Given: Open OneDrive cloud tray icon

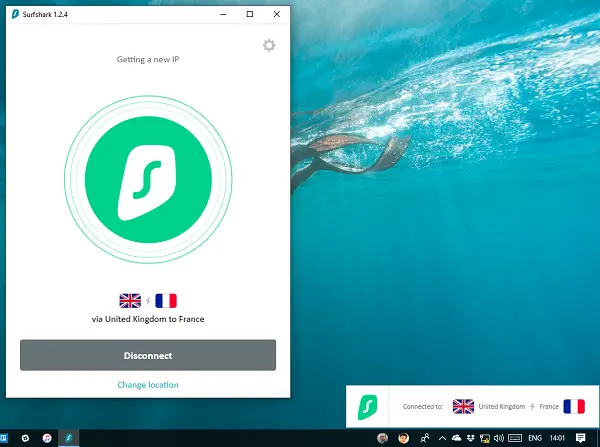Looking at the screenshot, I should 457,438.
